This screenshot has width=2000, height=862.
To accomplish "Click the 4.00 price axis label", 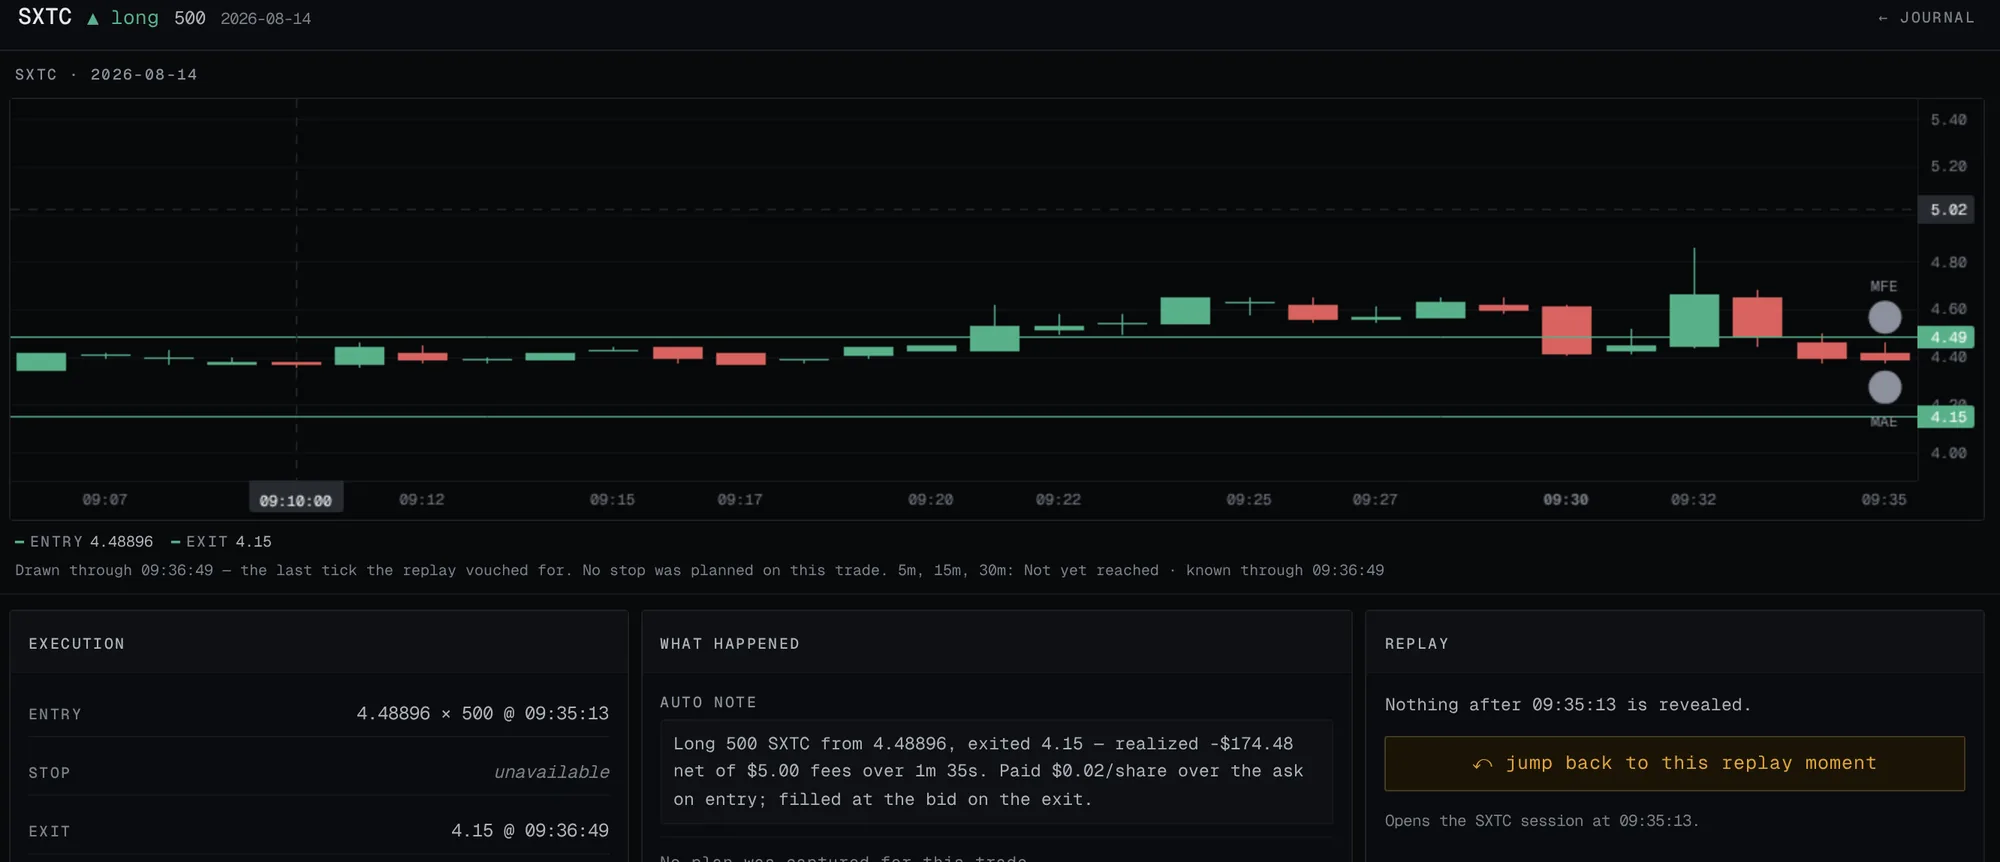I will coord(1949,453).
